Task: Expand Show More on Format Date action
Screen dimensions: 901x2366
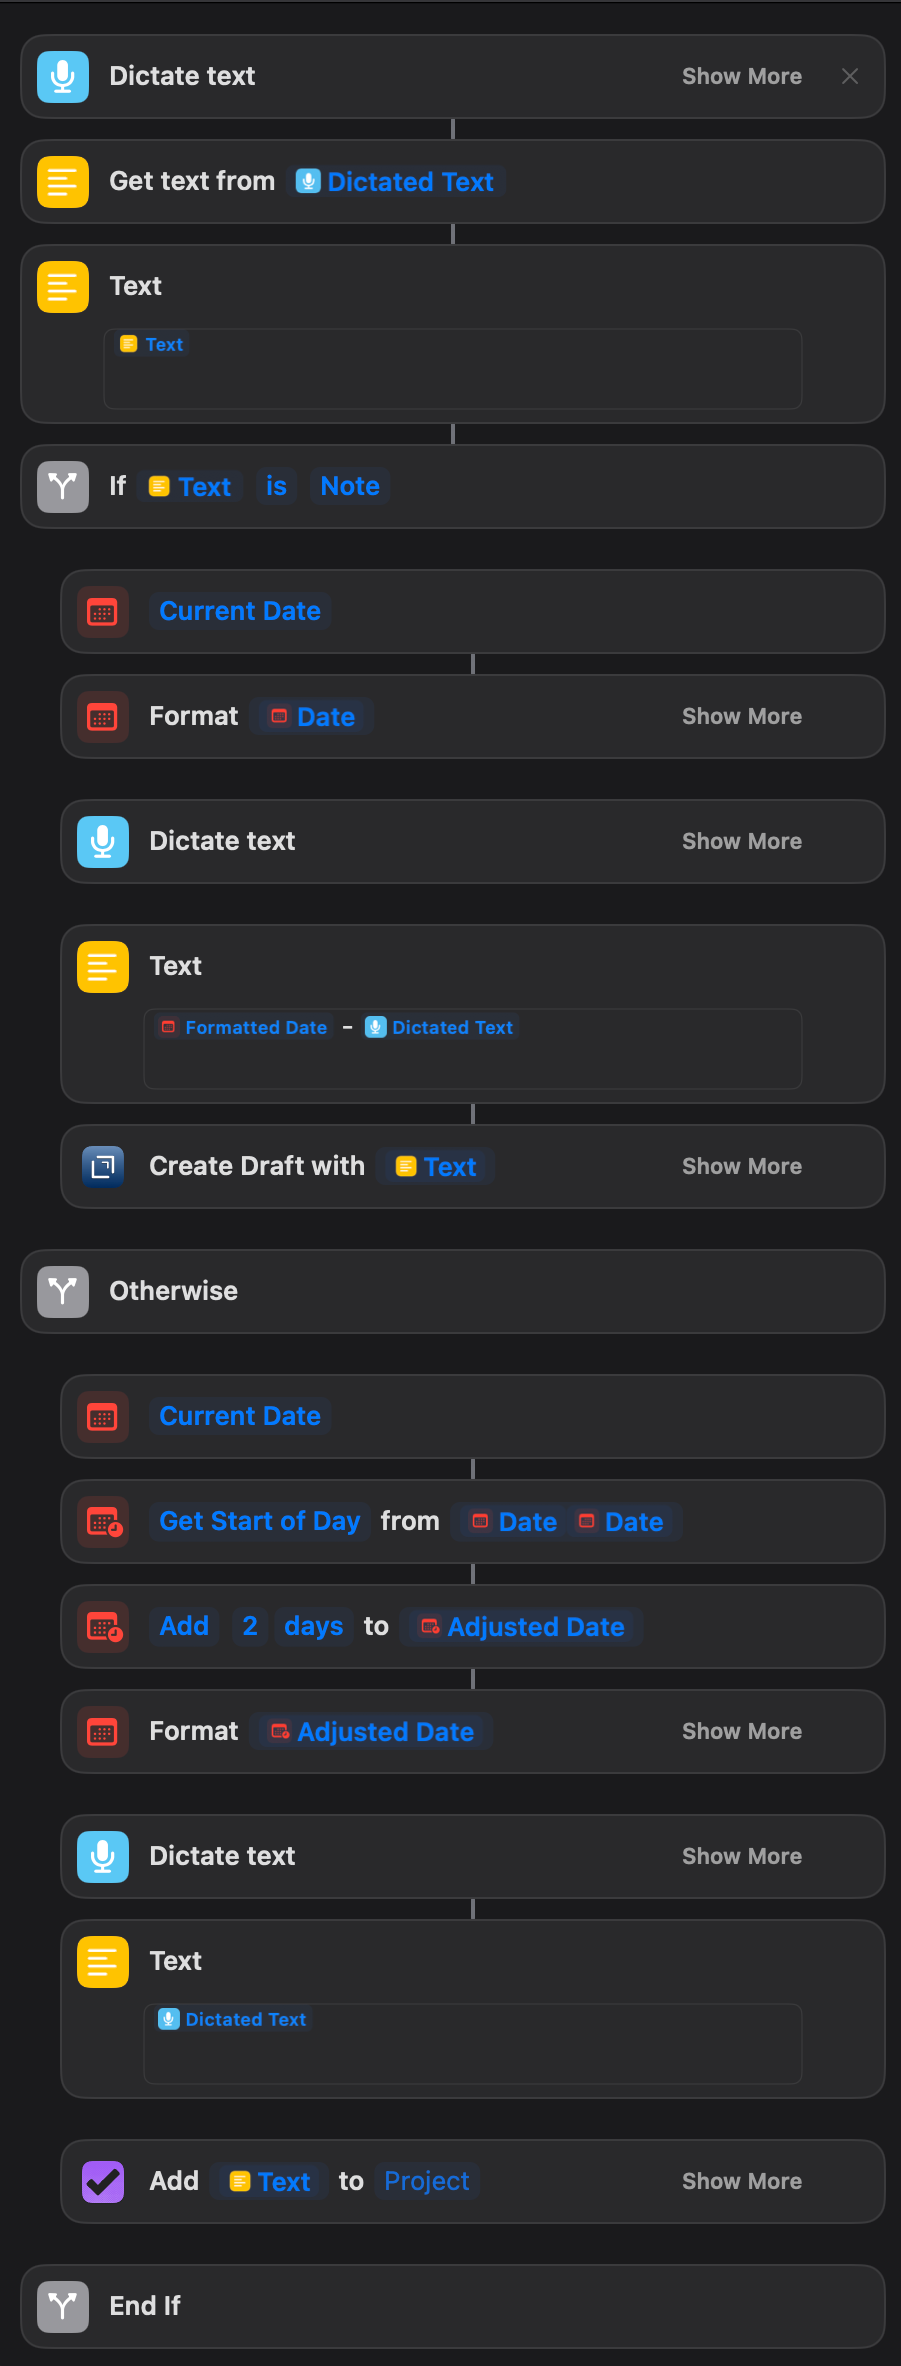Action: coord(742,717)
